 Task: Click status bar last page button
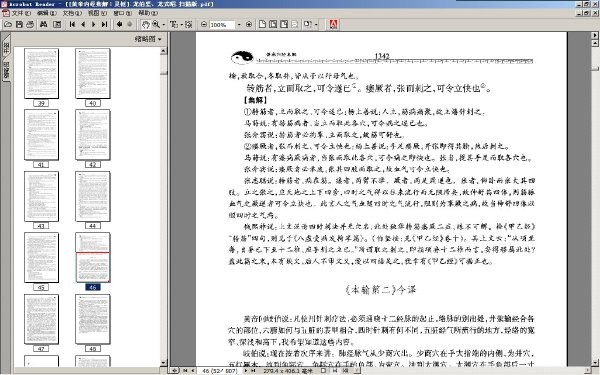pos(253,370)
